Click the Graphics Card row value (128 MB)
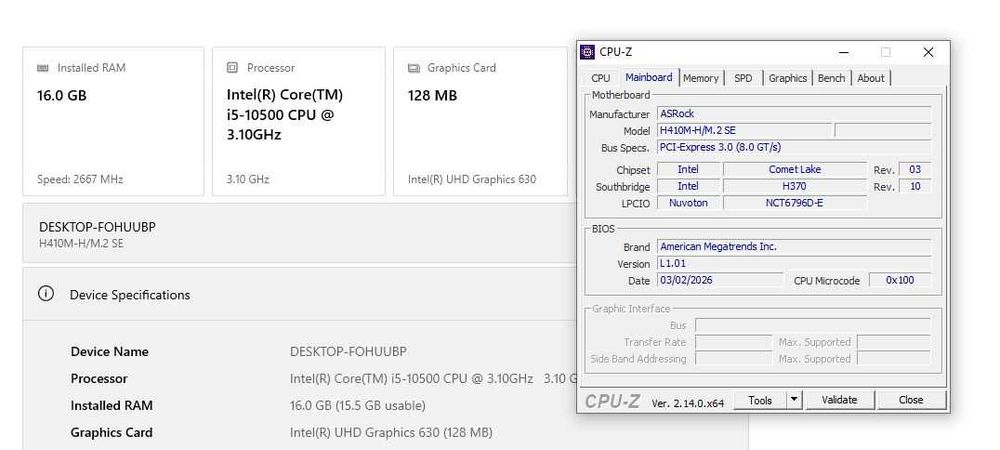Image resolution: width=1000 pixels, height=450 pixels. click(391, 433)
